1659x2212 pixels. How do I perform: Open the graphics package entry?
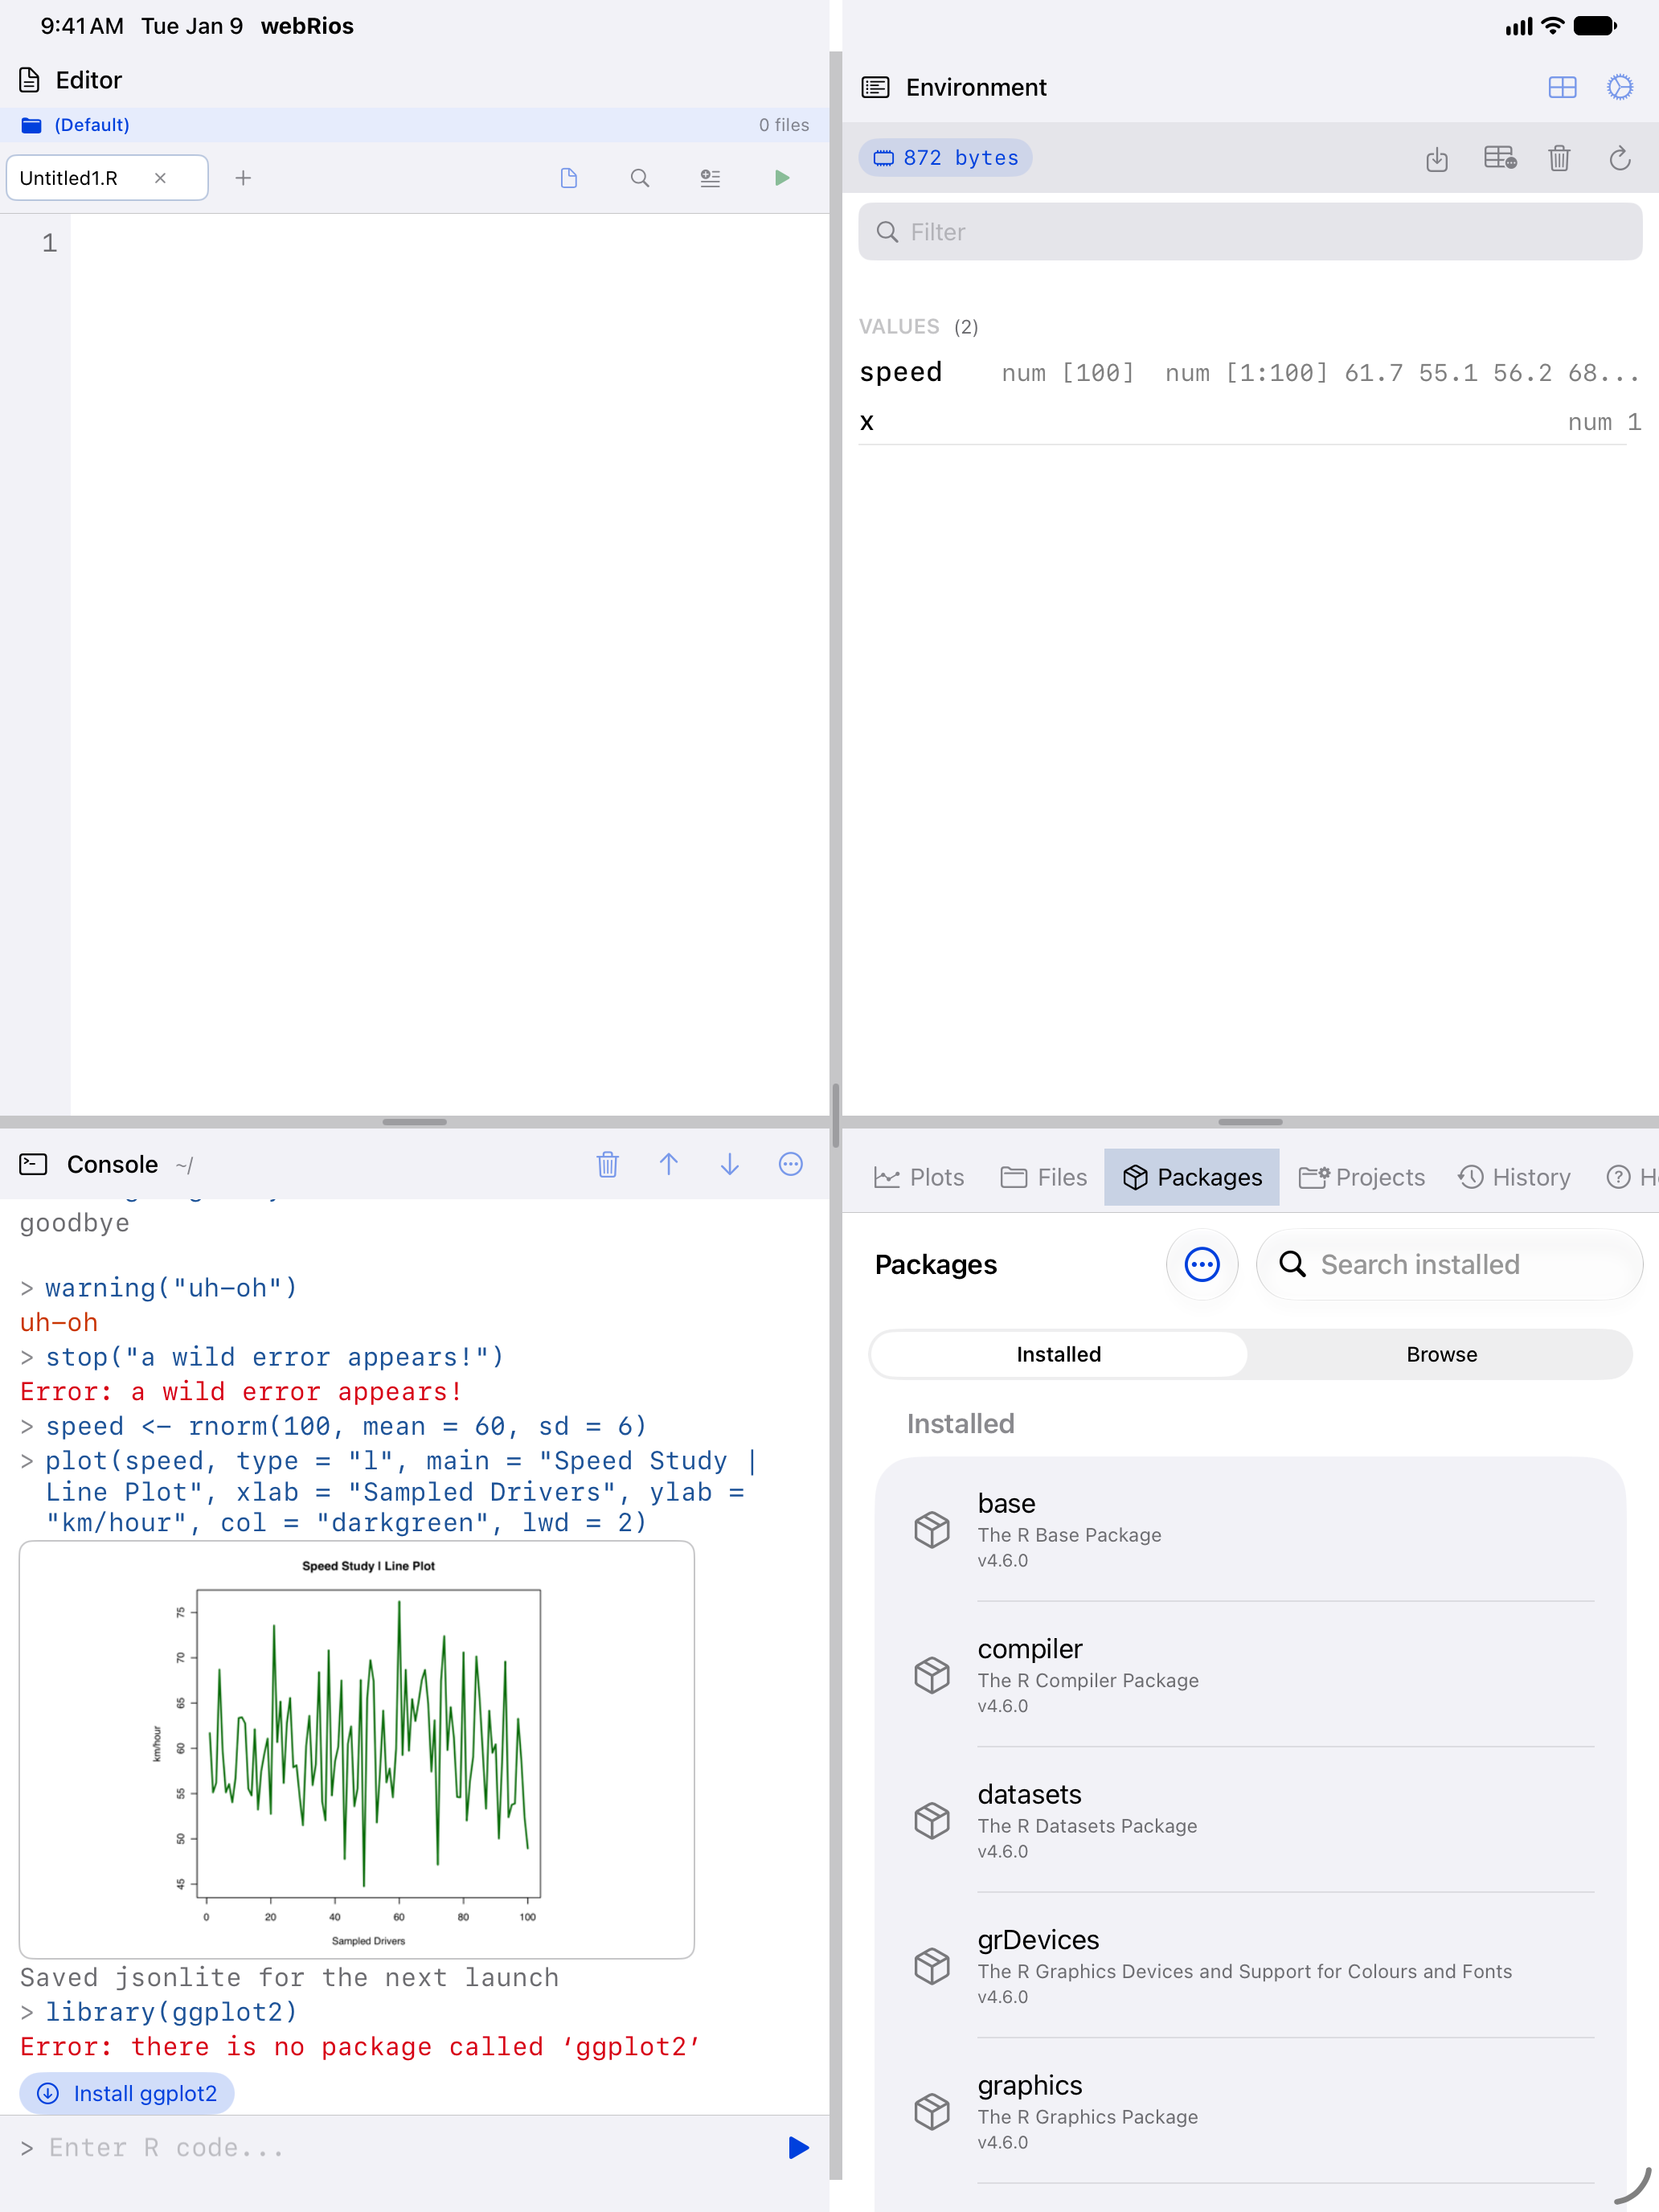pyautogui.click(x=1250, y=2111)
